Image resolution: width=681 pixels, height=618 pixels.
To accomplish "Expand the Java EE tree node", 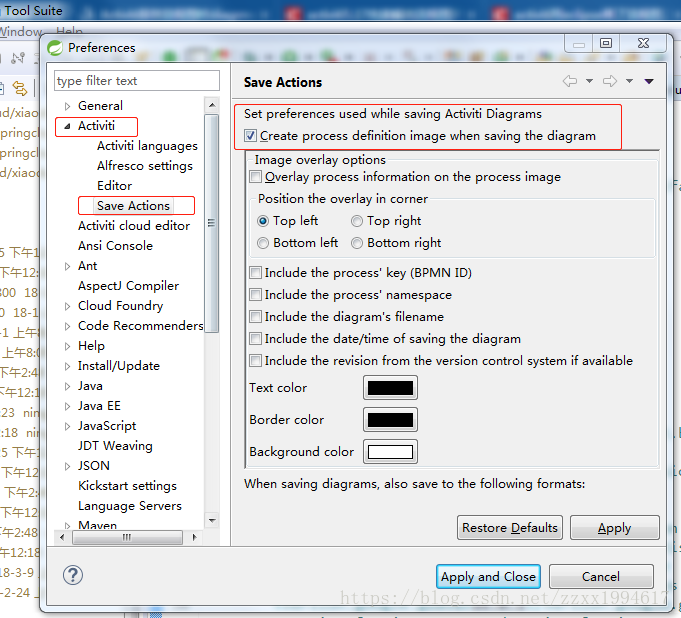I will [67, 406].
